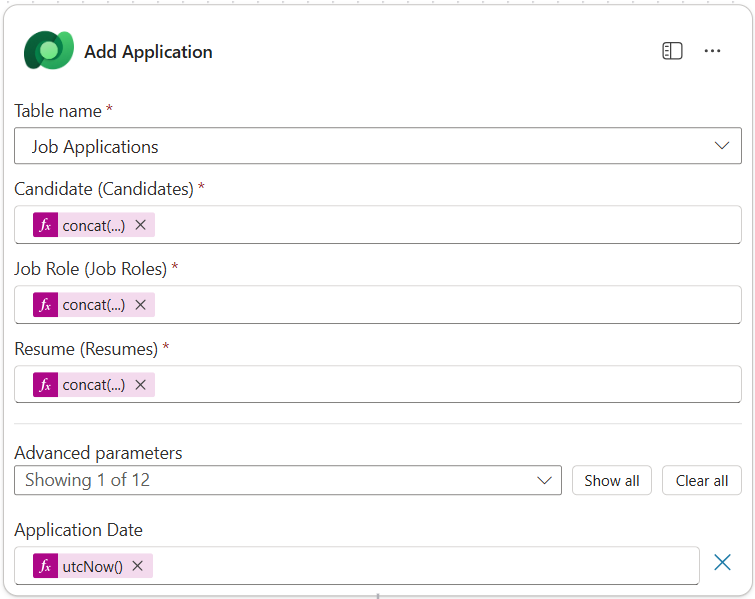755x599 pixels.
Task: Click the Show all button
Action: 612,480
